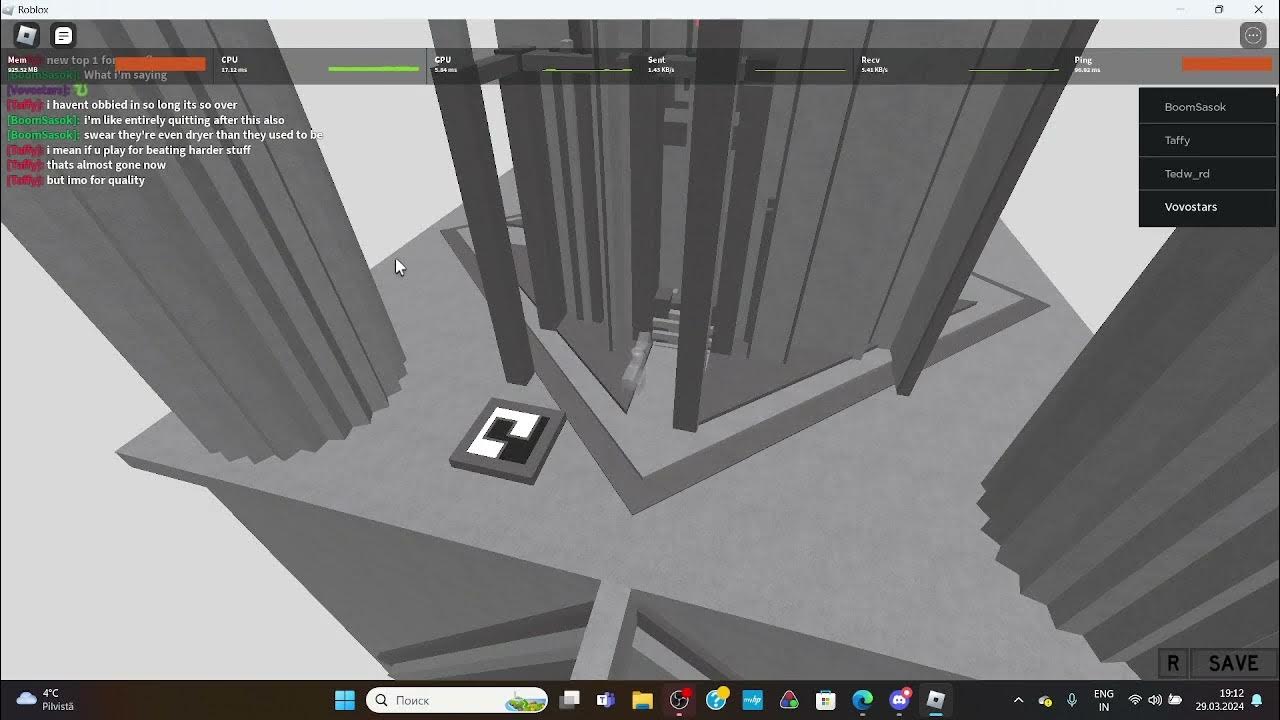Select player Taffy in leaderboard
The height and width of the screenshot is (720, 1280).
tap(1207, 140)
